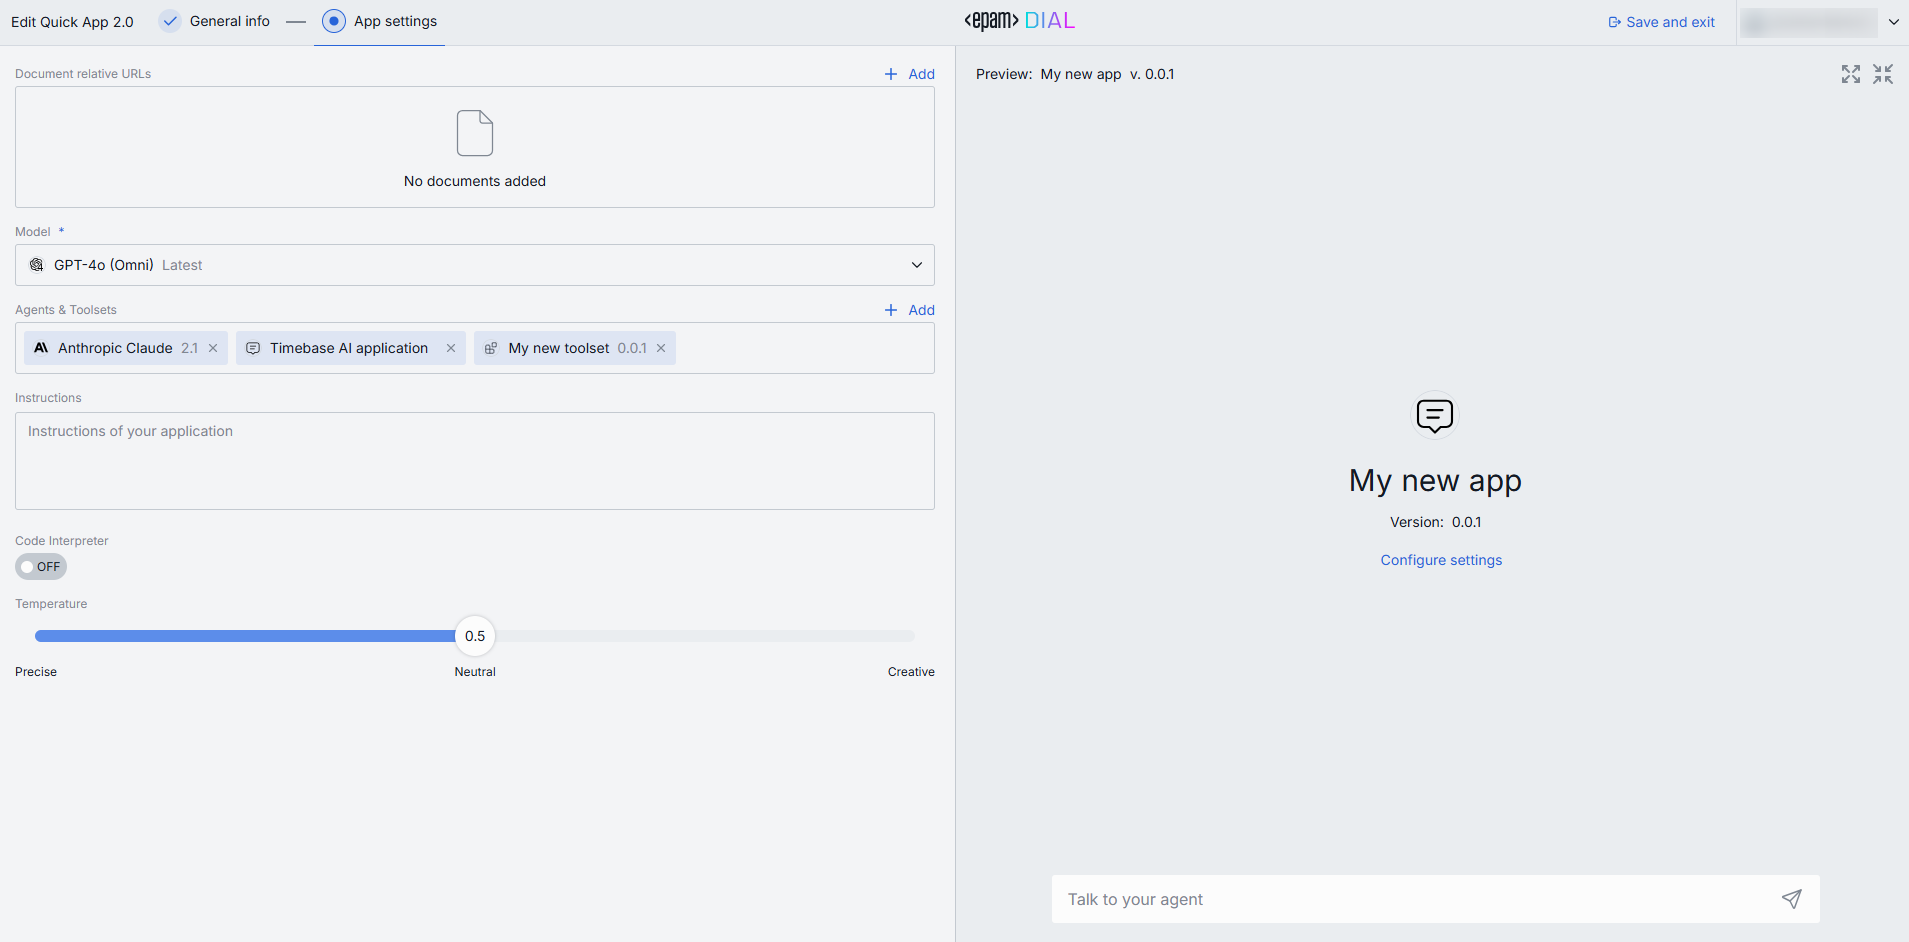
Task: Focus the Instructions text area
Action: pos(475,461)
